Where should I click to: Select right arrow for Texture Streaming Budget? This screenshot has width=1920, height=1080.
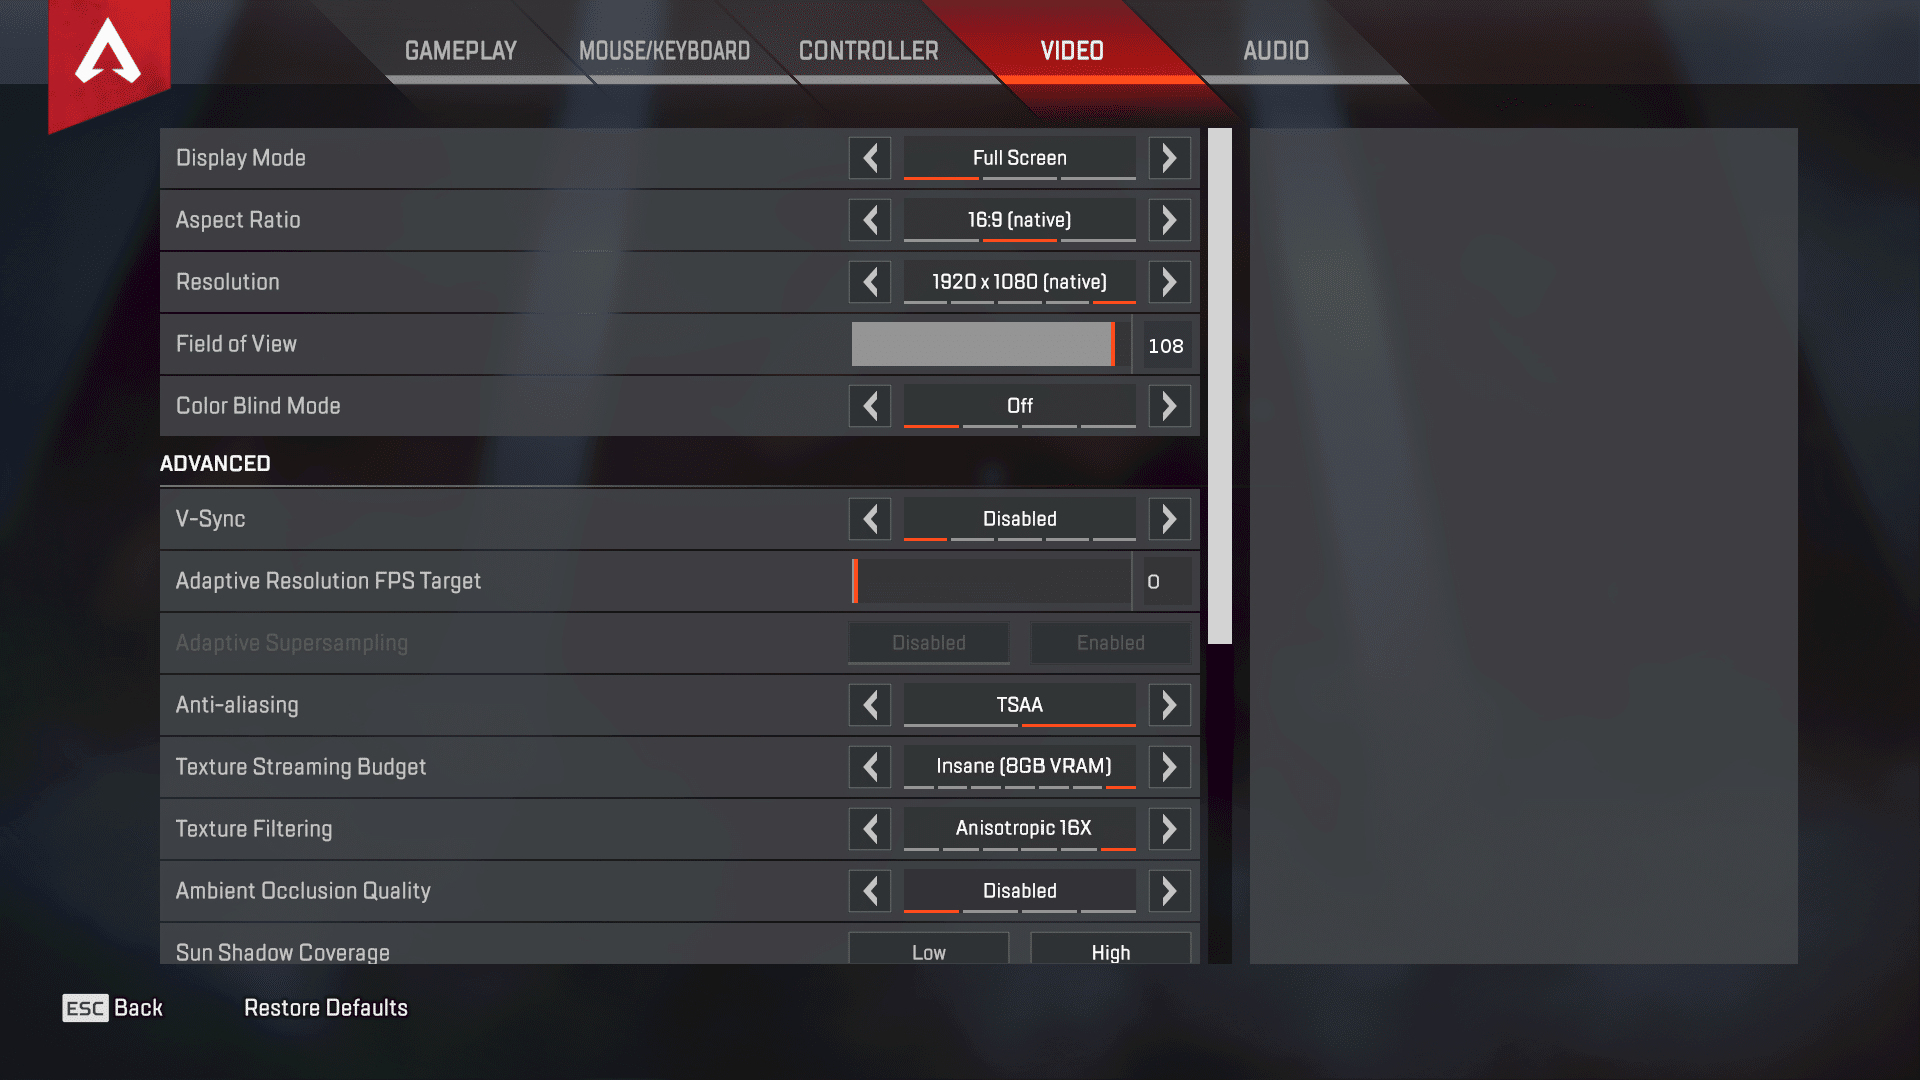1168,766
